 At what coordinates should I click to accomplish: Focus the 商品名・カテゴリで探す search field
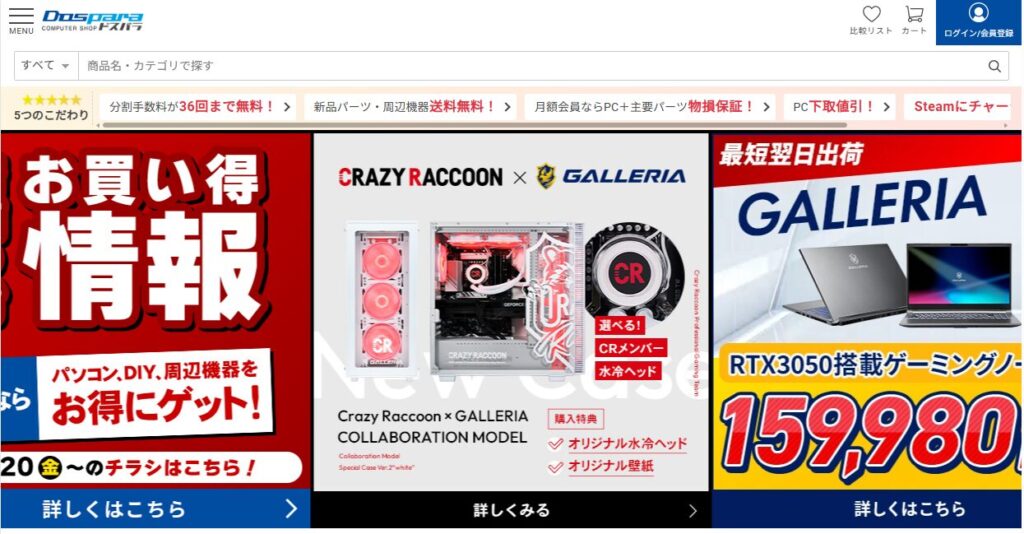point(530,66)
